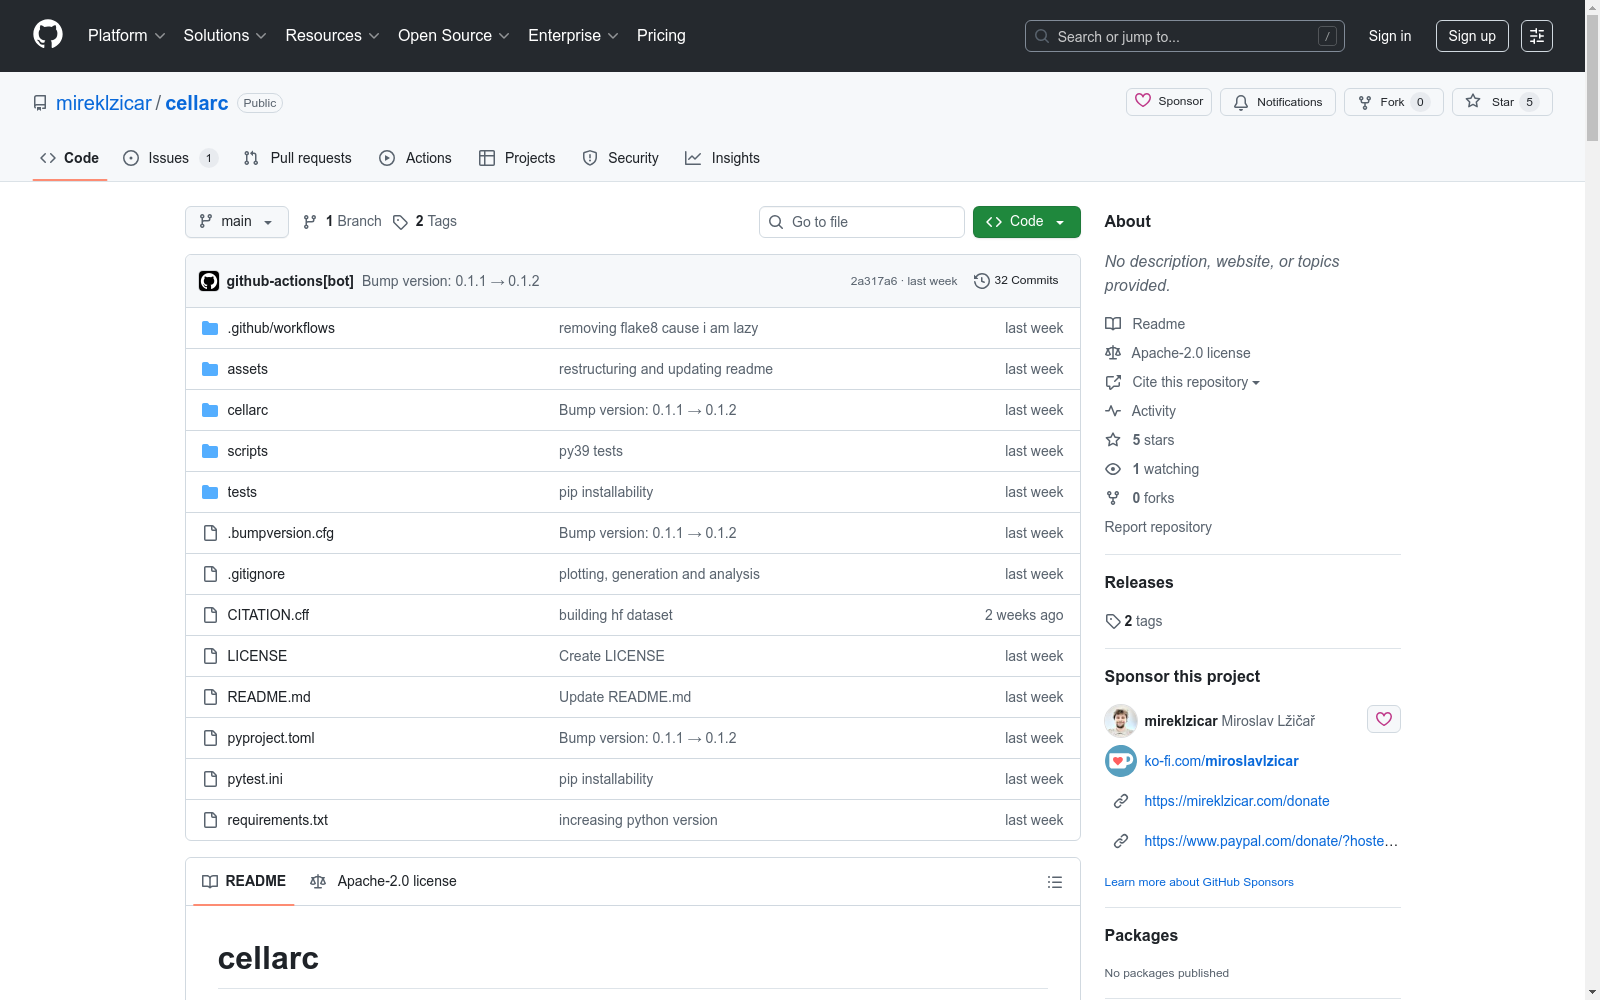This screenshot has width=1600, height=1000.
Task: Expand the Resources menu
Action: (333, 36)
